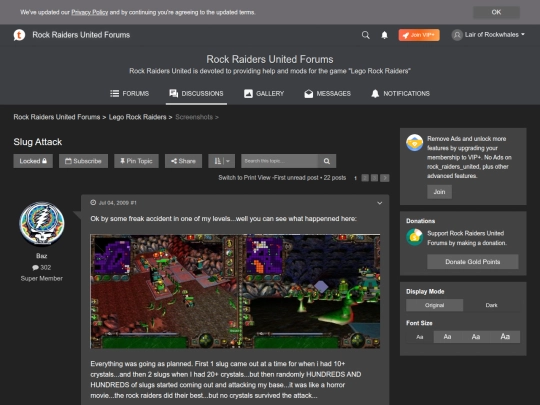This screenshot has width=540, height=405.
Task: Click the Tapatalk logo icon
Action: [19, 35]
